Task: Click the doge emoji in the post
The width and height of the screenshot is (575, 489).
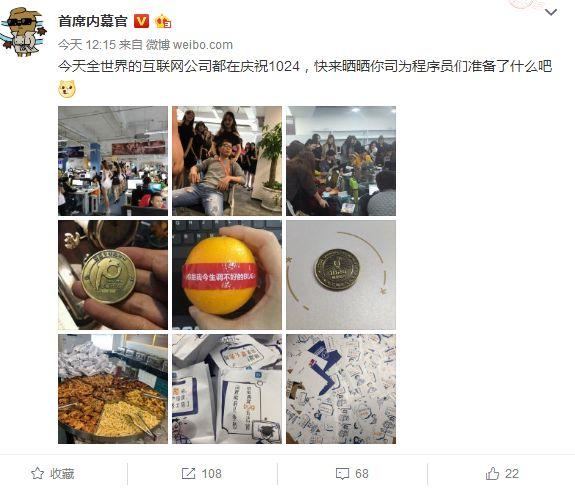Action: 67,89
